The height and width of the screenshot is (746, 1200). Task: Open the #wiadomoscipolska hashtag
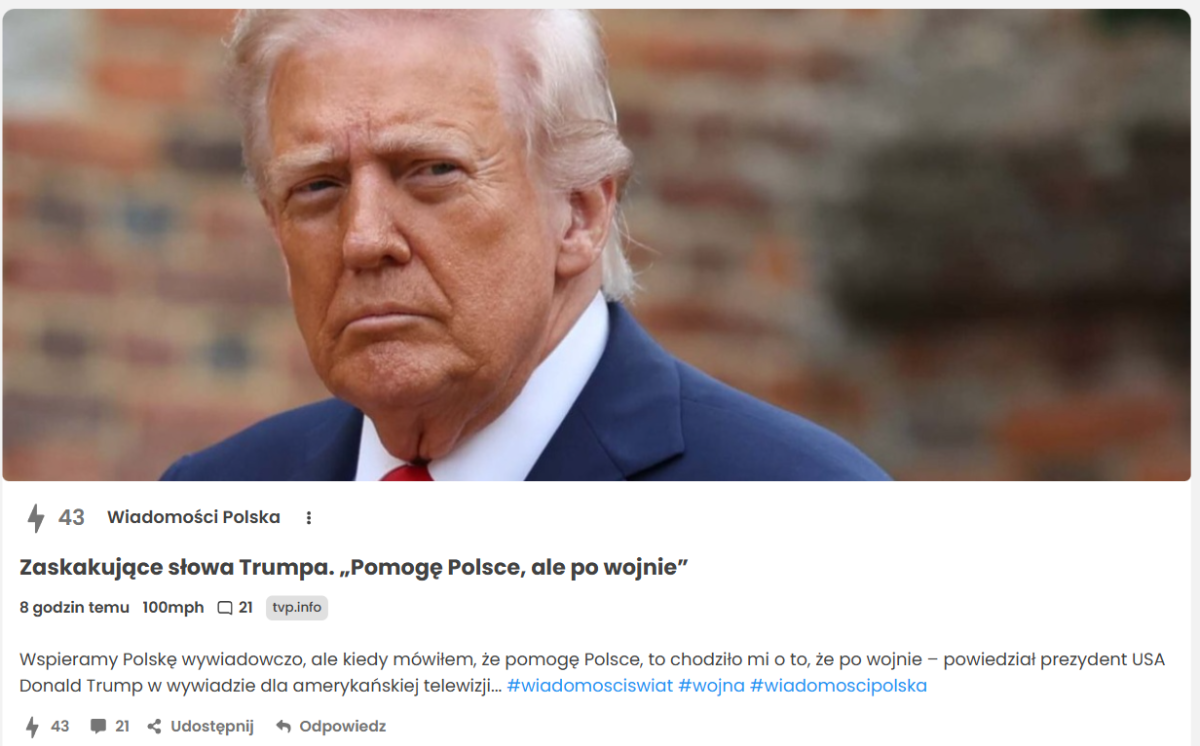point(838,686)
